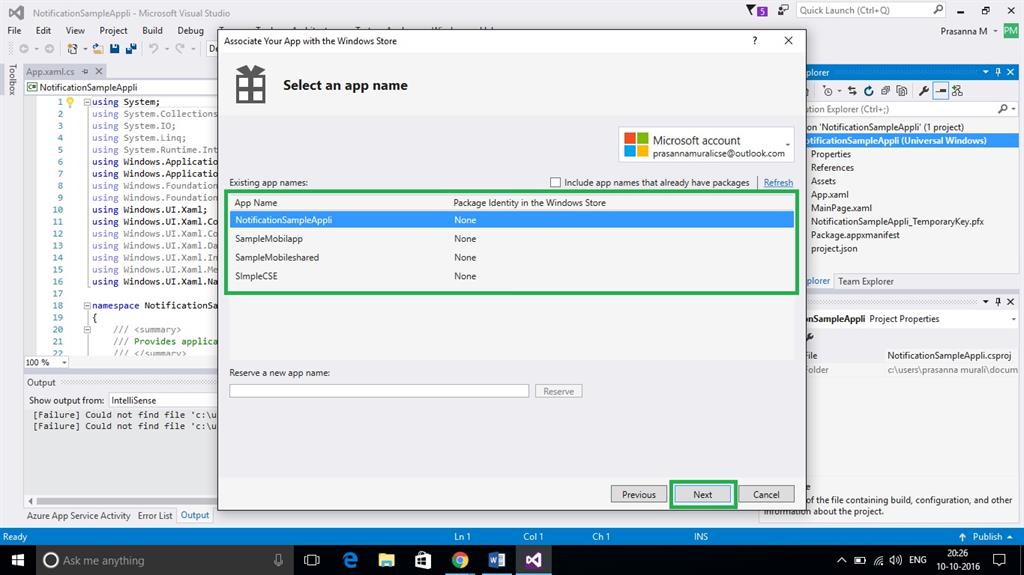Viewport: 1024px width, 575px height.
Task: Collapse the using directives block
Action: pyautogui.click(x=87, y=102)
